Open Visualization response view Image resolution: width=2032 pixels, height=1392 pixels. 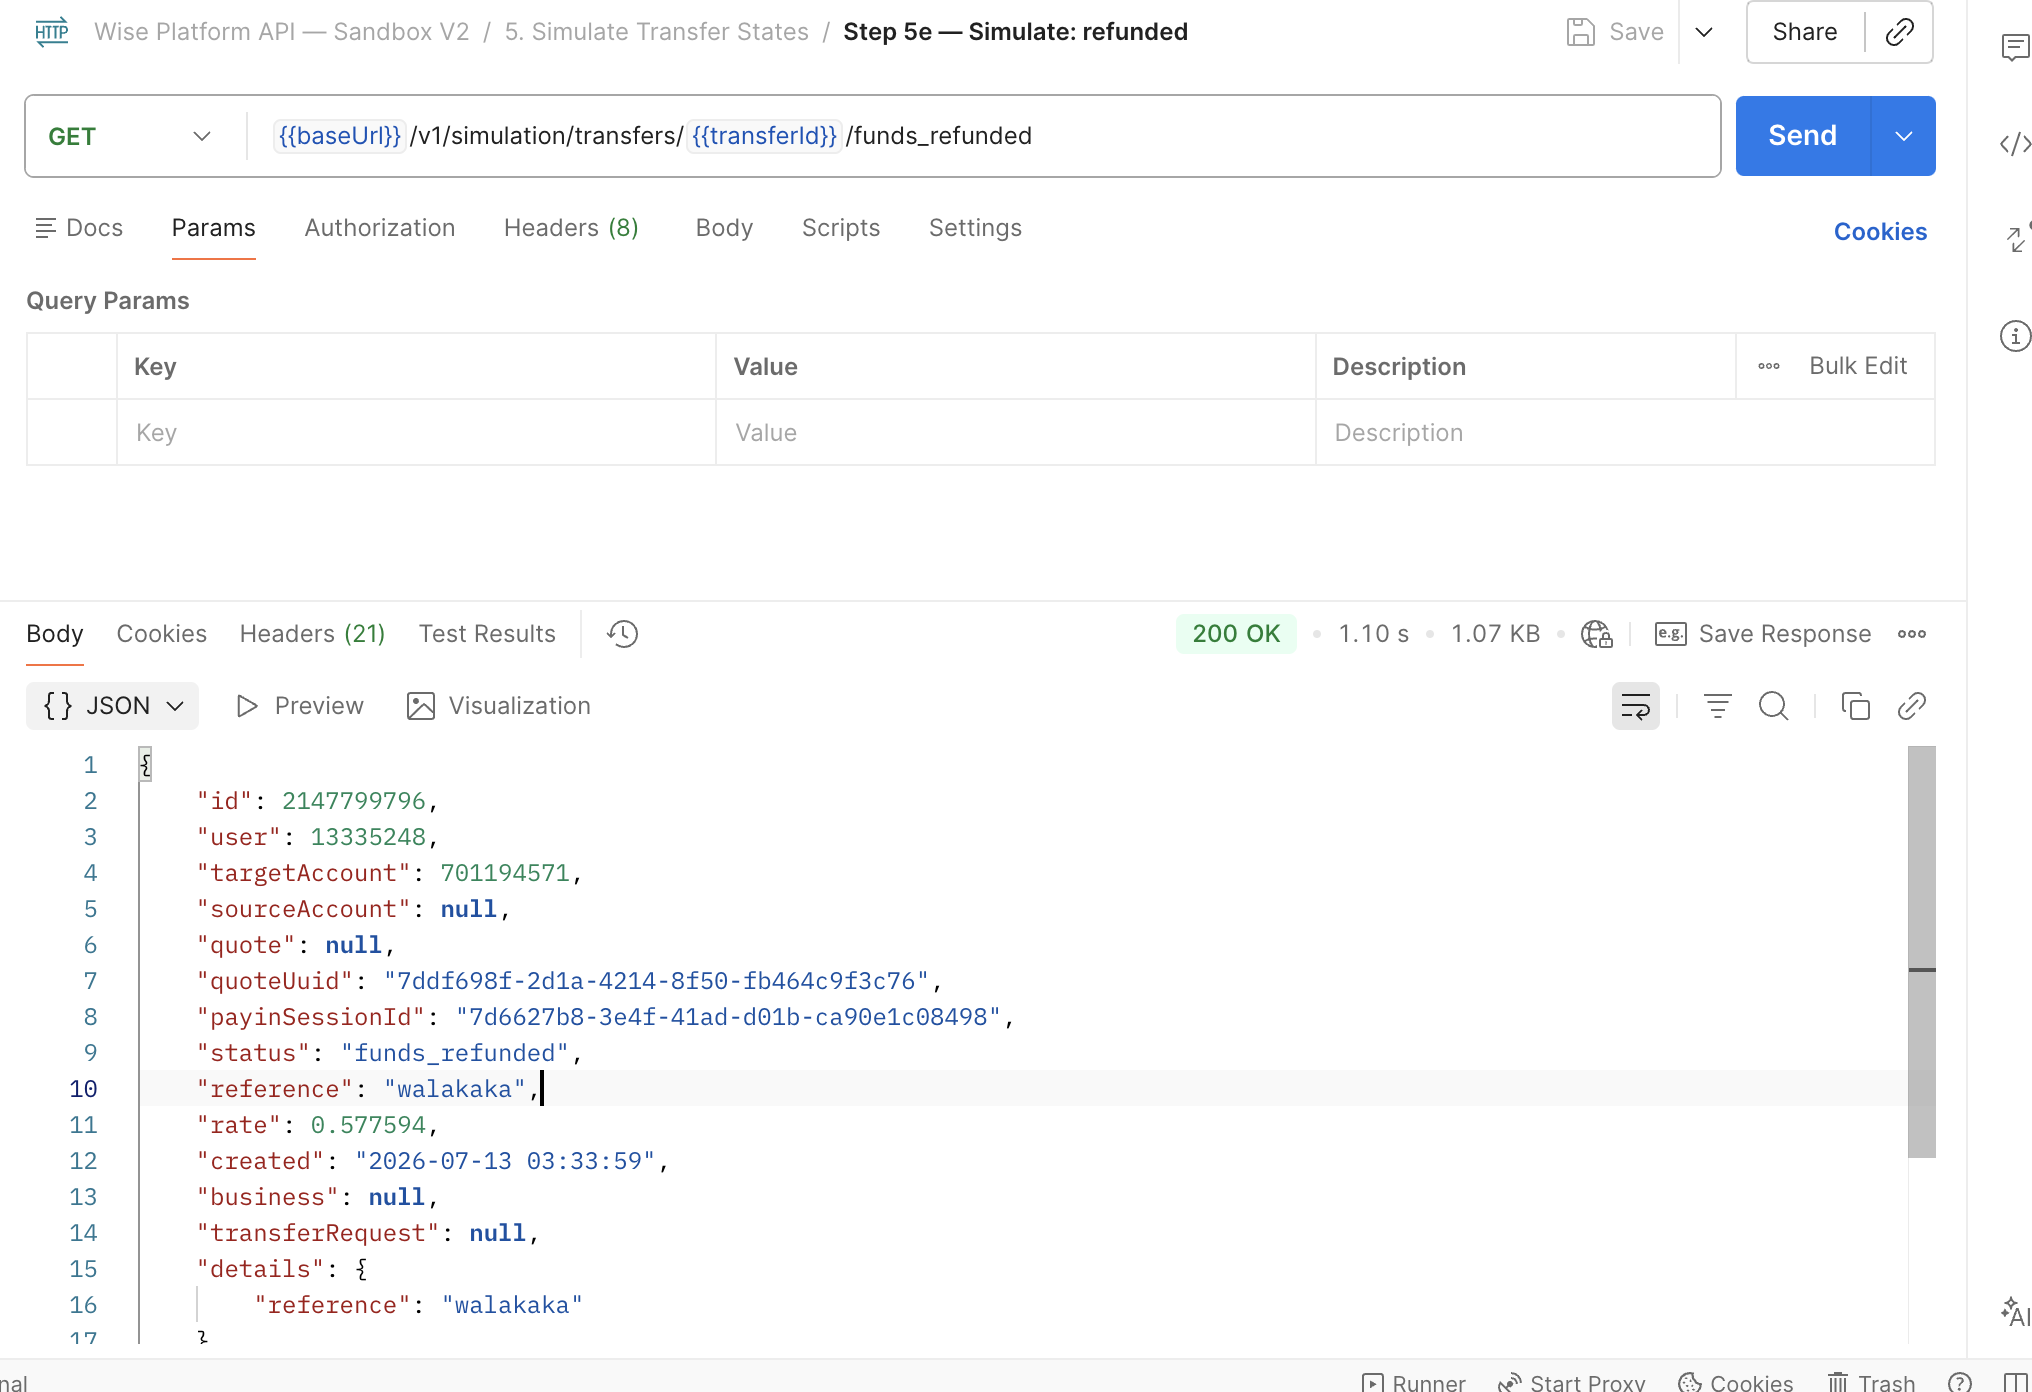pyautogui.click(x=499, y=706)
